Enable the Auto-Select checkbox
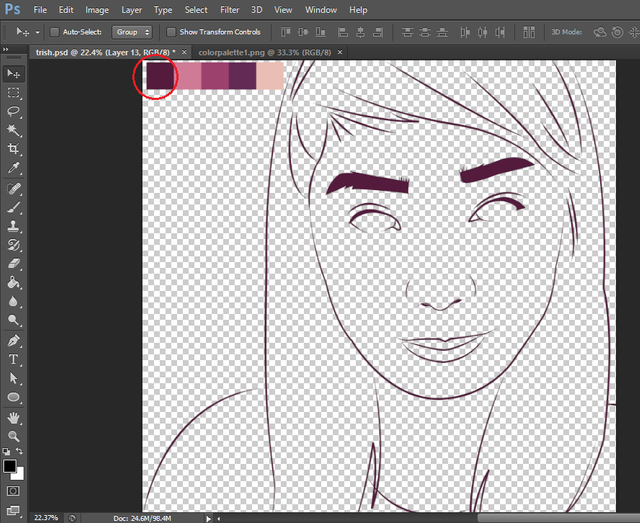The width and height of the screenshot is (640, 523). click(x=54, y=32)
